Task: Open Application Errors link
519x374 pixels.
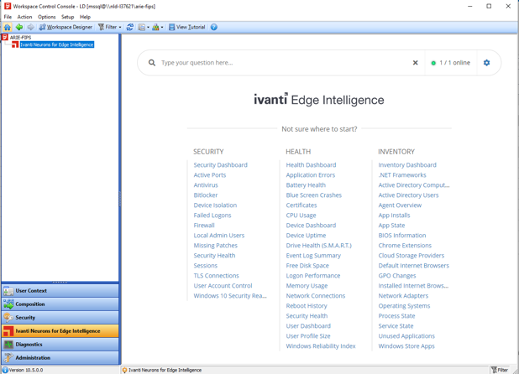Action: (x=310, y=175)
